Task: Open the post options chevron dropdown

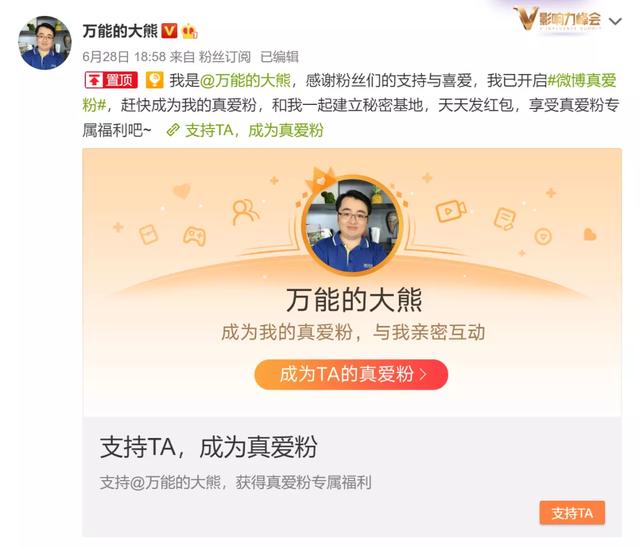Action: (x=615, y=21)
